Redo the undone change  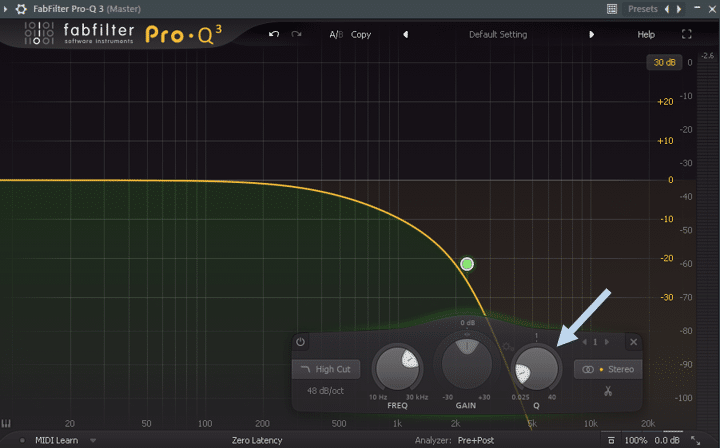(296, 34)
